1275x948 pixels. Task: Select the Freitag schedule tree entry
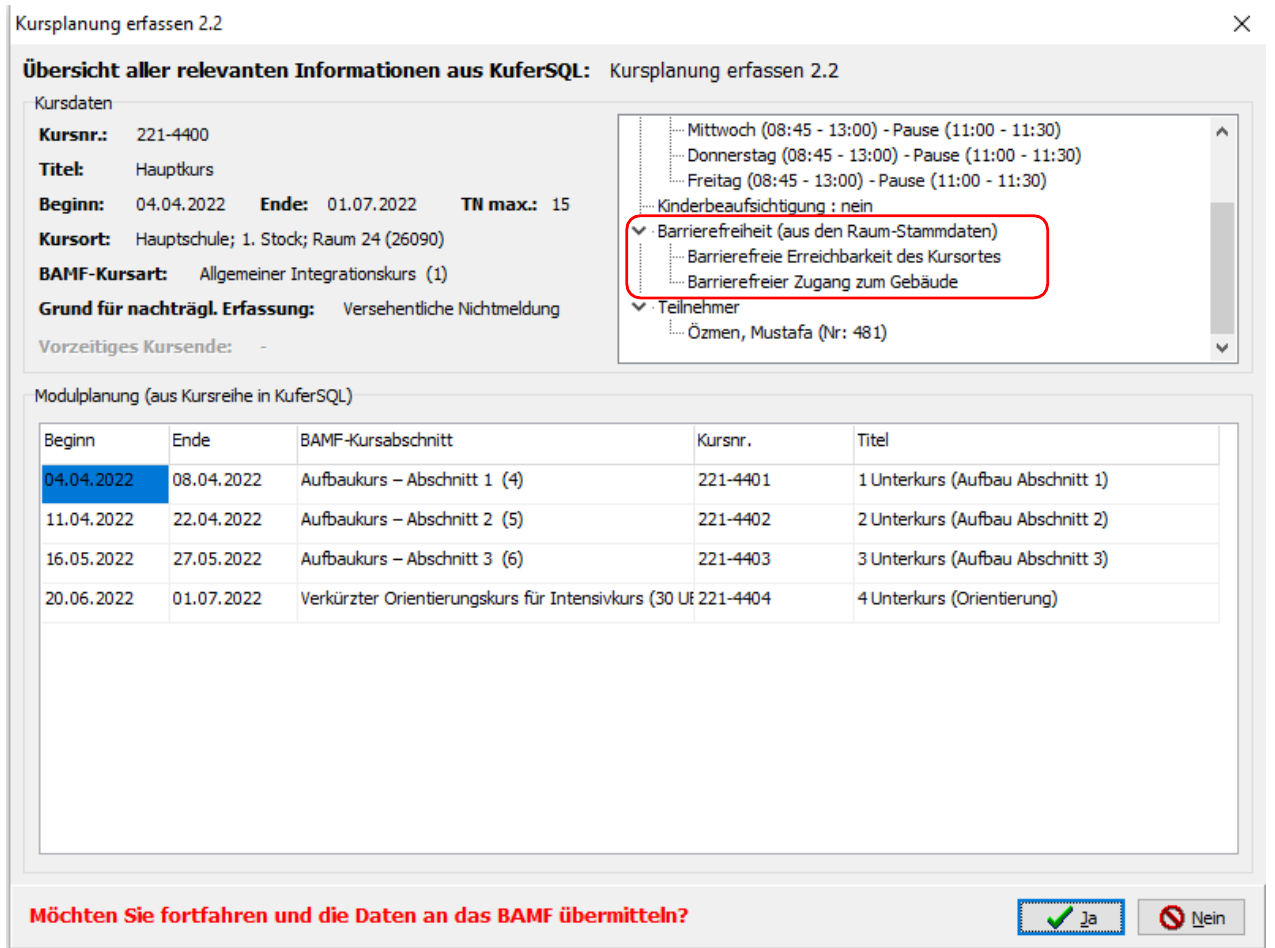[x=866, y=180]
